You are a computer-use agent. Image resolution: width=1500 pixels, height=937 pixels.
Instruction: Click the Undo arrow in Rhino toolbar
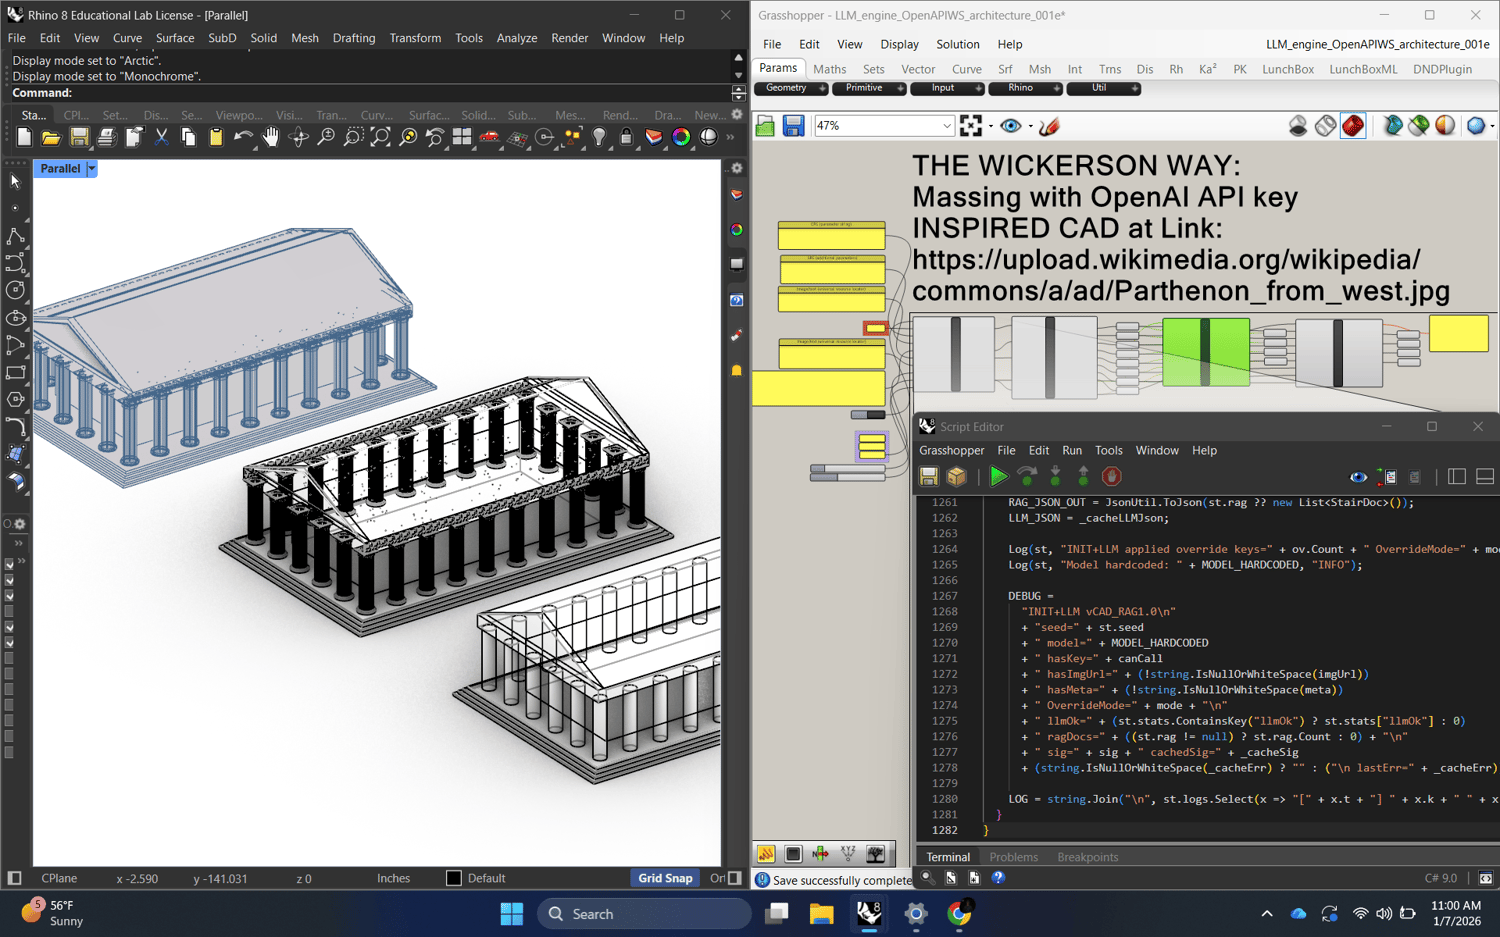(243, 138)
